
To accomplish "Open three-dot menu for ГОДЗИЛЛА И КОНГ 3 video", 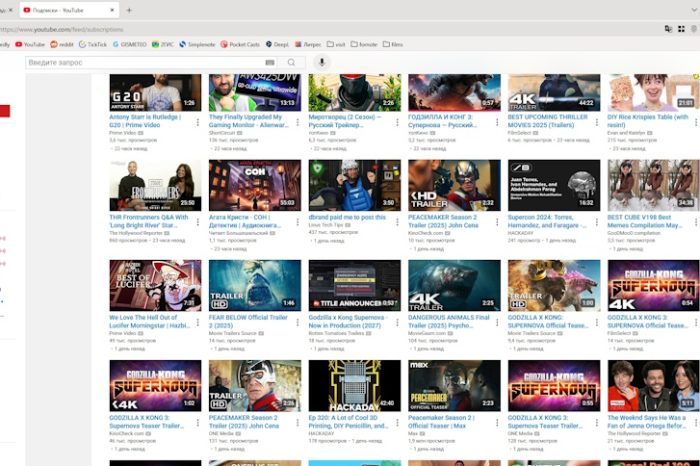I will (497, 122).
